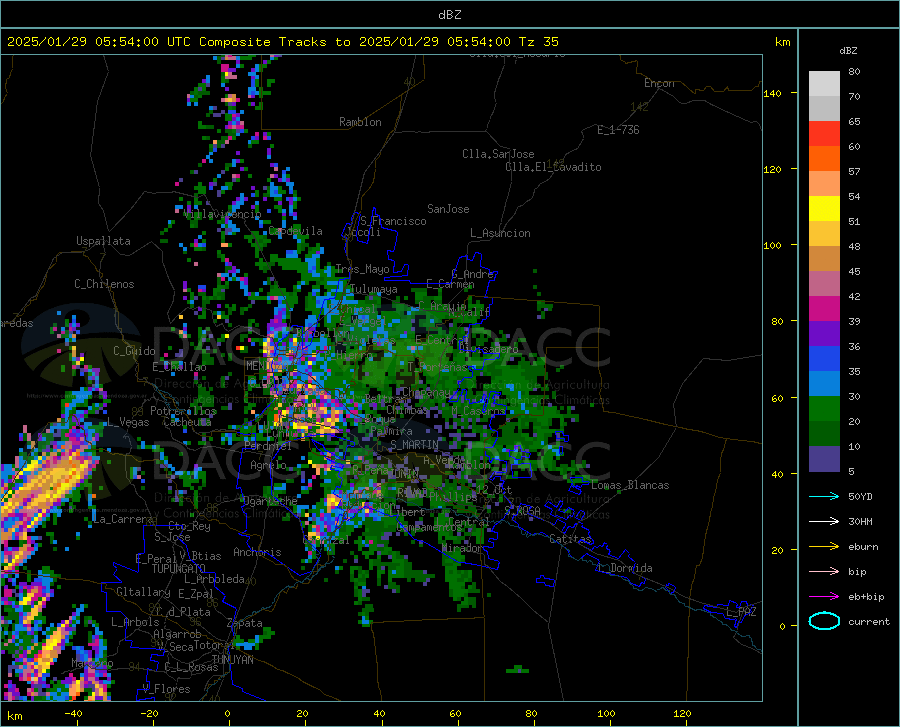The image size is (900, 727).
Task: Click the TUNUYAN town label
Action: pyautogui.click(x=232, y=660)
